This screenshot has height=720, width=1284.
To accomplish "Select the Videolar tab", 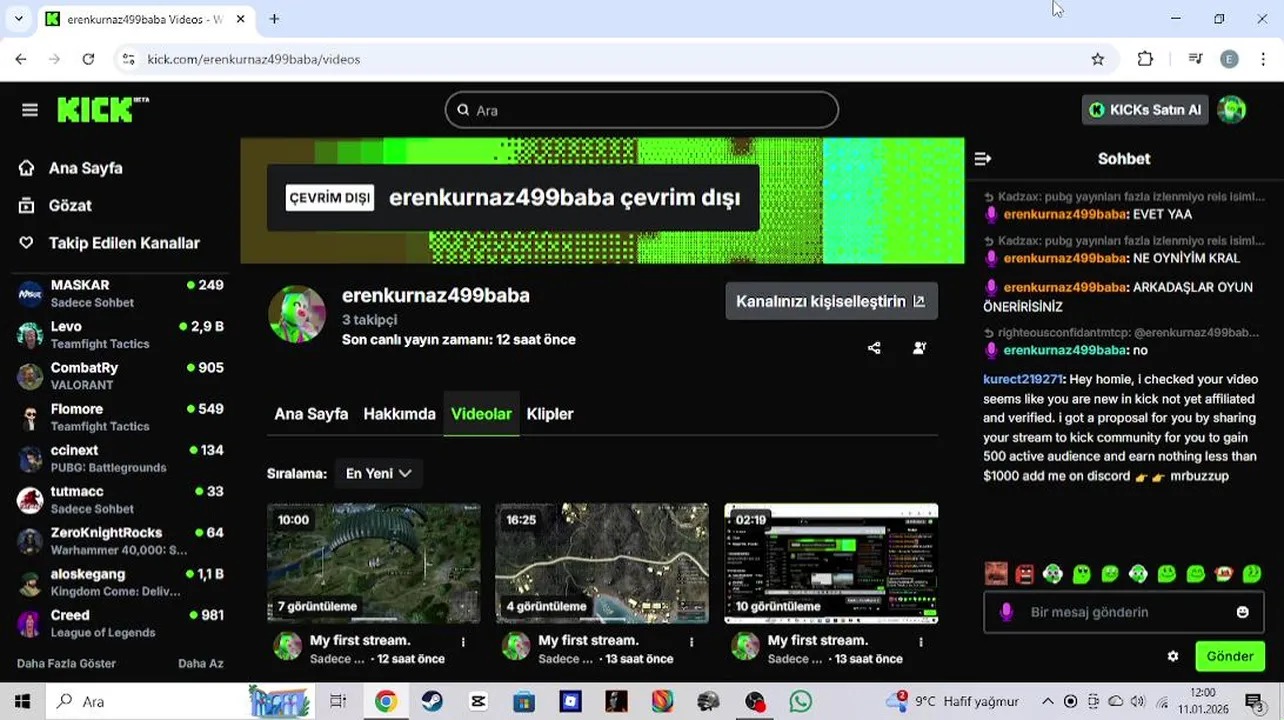I will click(481, 414).
